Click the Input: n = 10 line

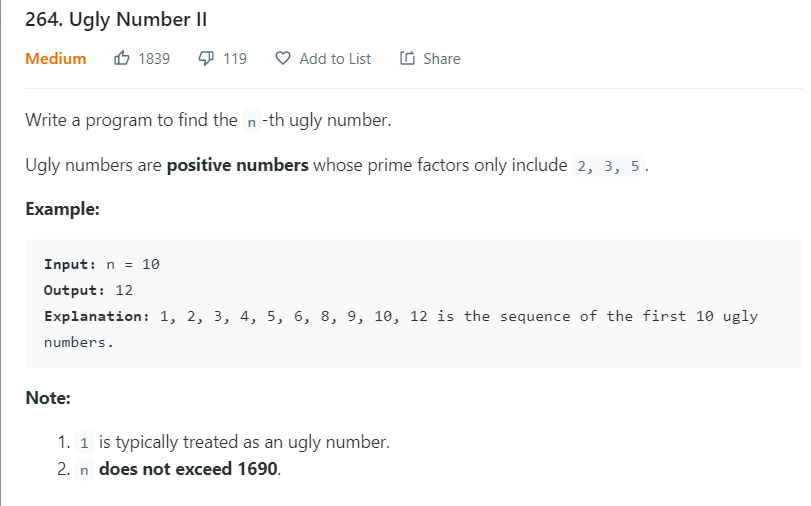point(102,264)
